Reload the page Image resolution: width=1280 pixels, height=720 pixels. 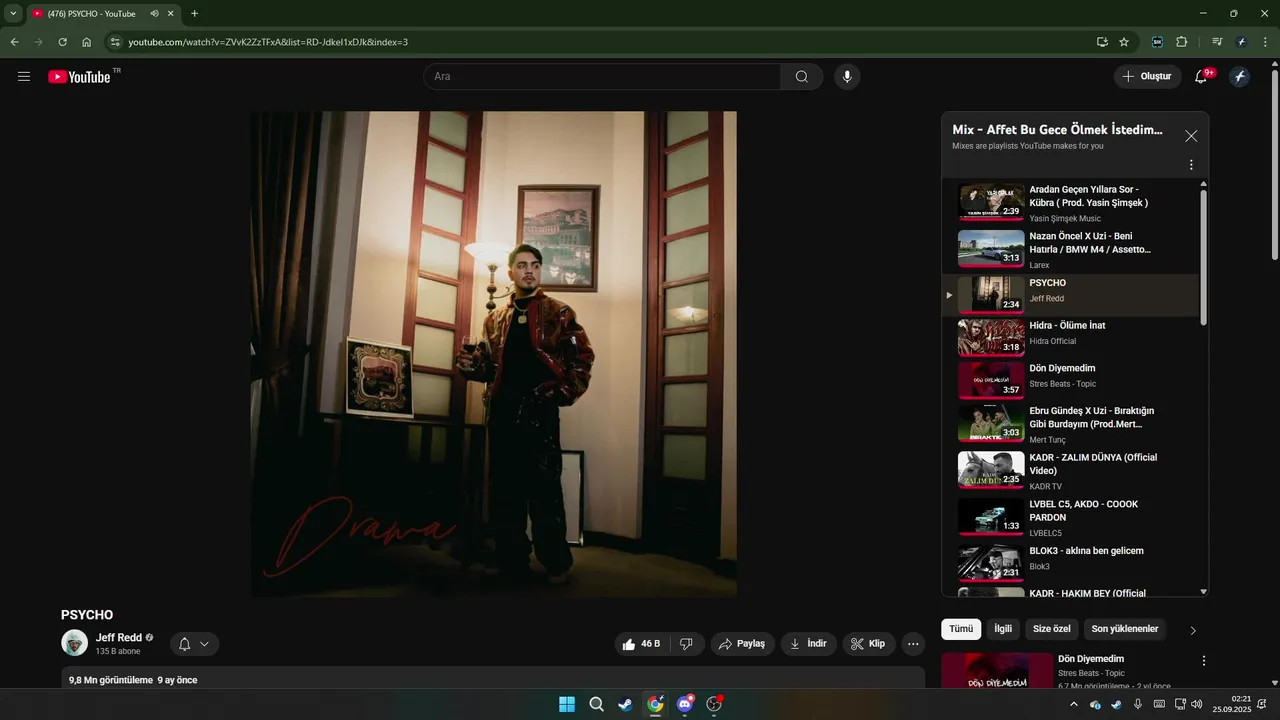click(62, 42)
